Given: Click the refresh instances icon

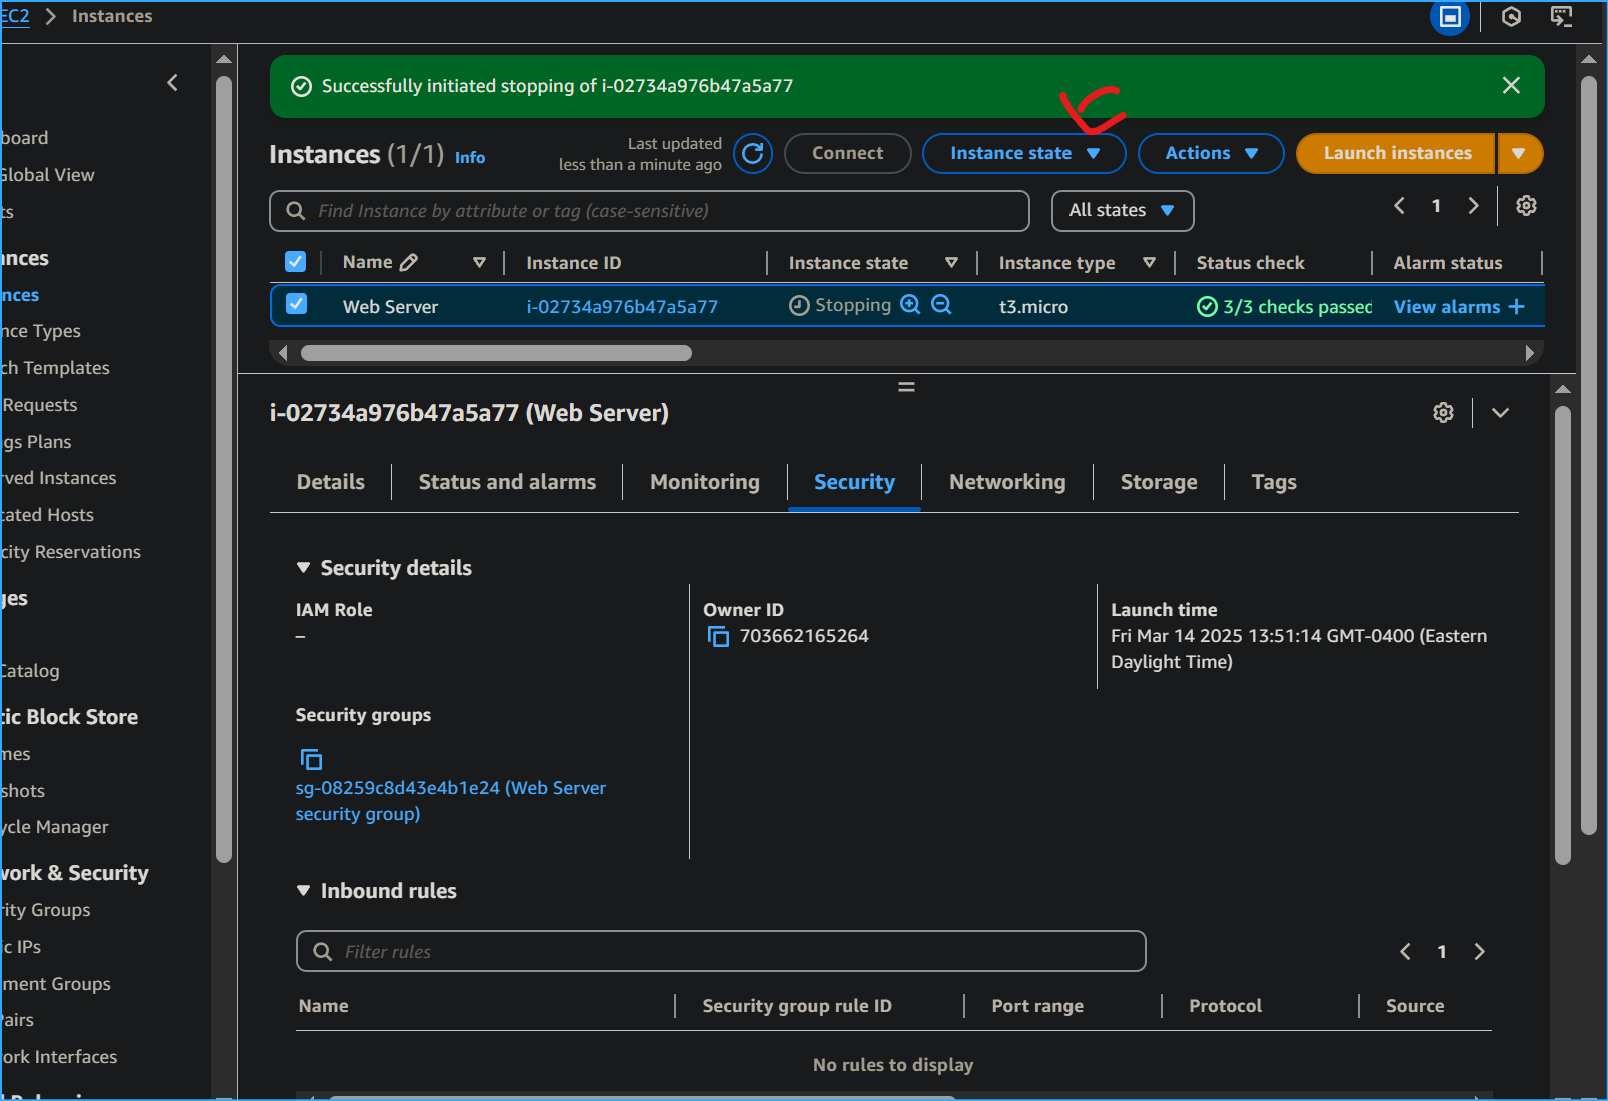Looking at the screenshot, I should pos(752,153).
